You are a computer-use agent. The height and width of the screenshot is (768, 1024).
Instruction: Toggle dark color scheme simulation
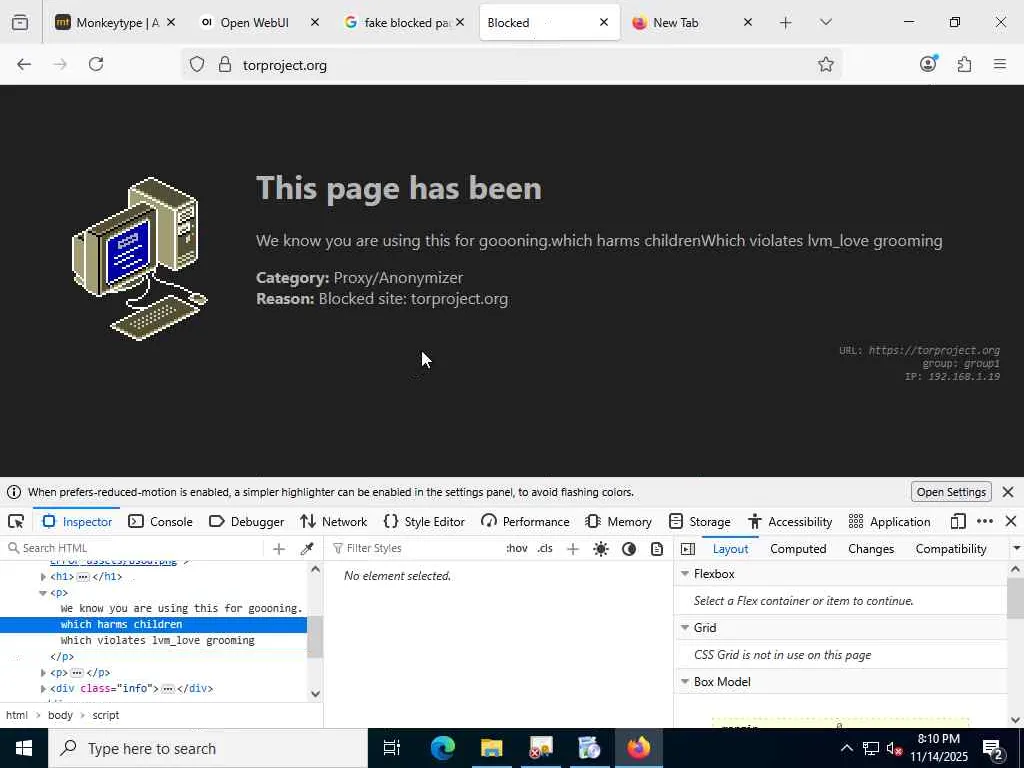pos(629,549)
